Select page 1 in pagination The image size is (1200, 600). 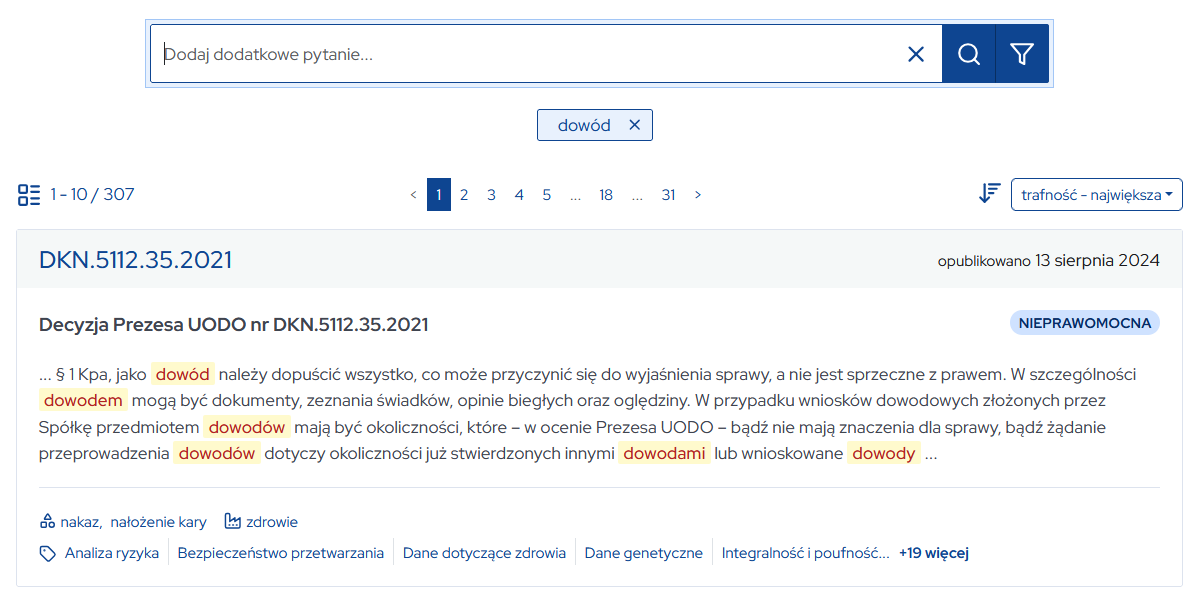pyautogui.click(x=439, y=194)
